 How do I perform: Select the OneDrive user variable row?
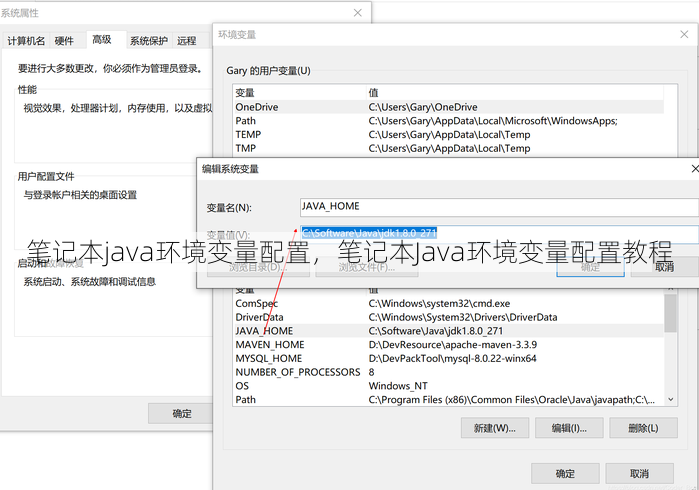point(449,107)
